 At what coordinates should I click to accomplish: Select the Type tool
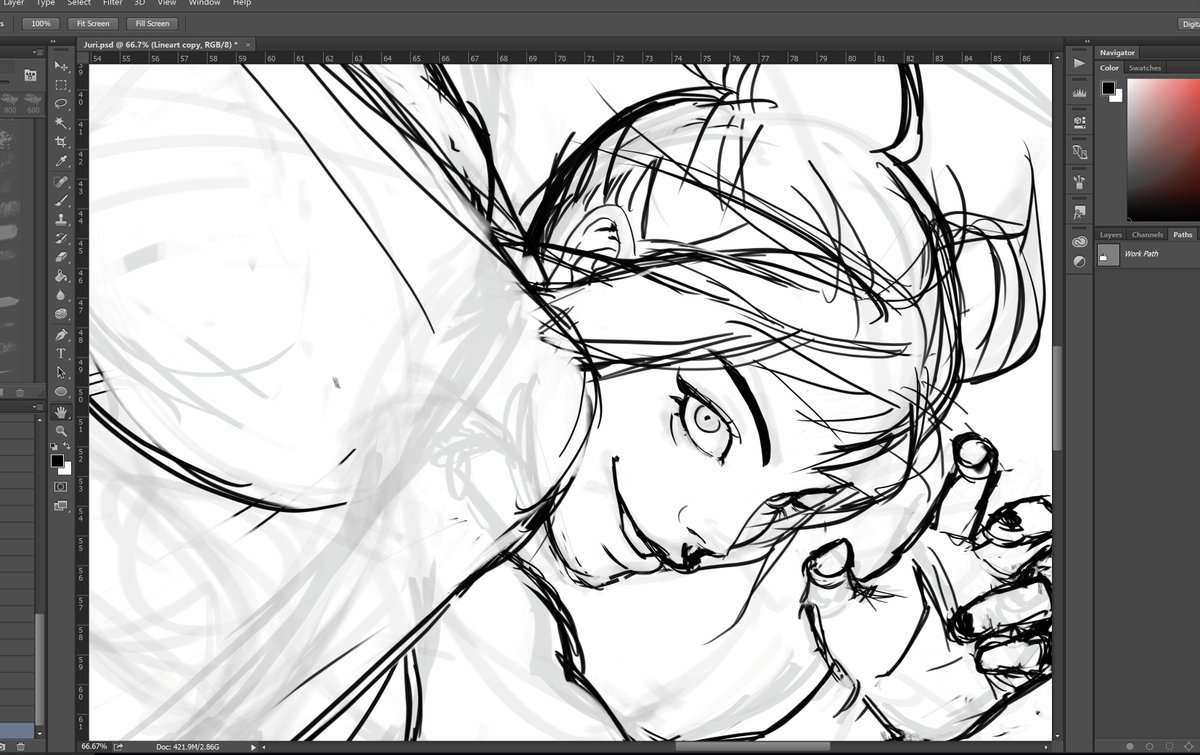[61, 353]
